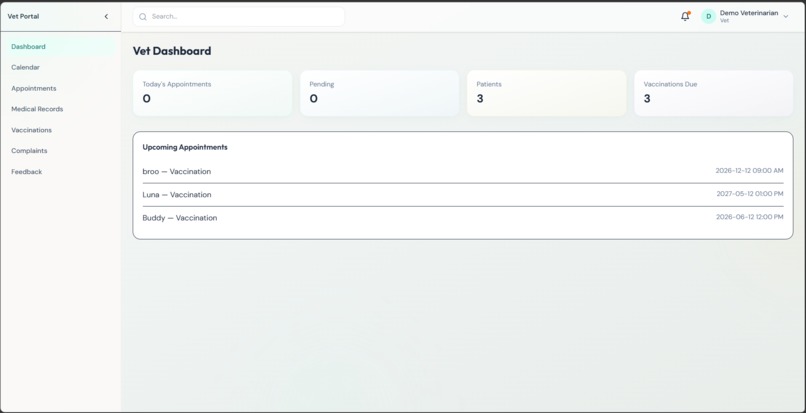
Task: Click the D user avatar
Action: pos(708,16)
